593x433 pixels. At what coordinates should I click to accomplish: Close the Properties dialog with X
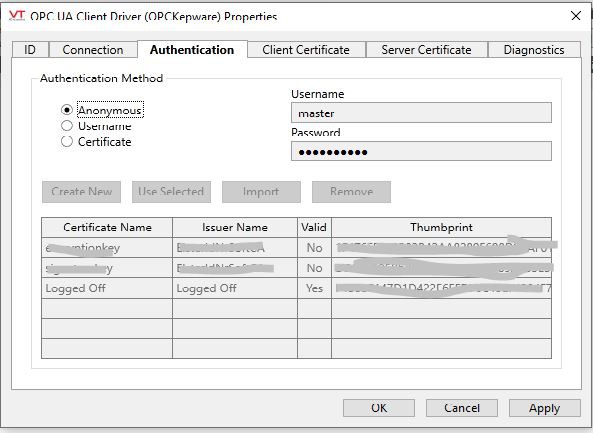point(576,16)
